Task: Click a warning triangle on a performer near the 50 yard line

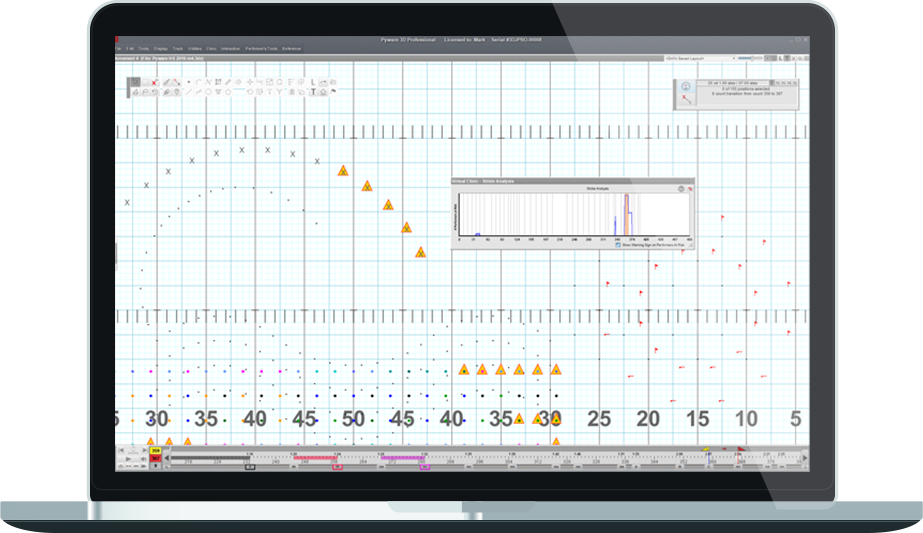Action: coord(343,172)
